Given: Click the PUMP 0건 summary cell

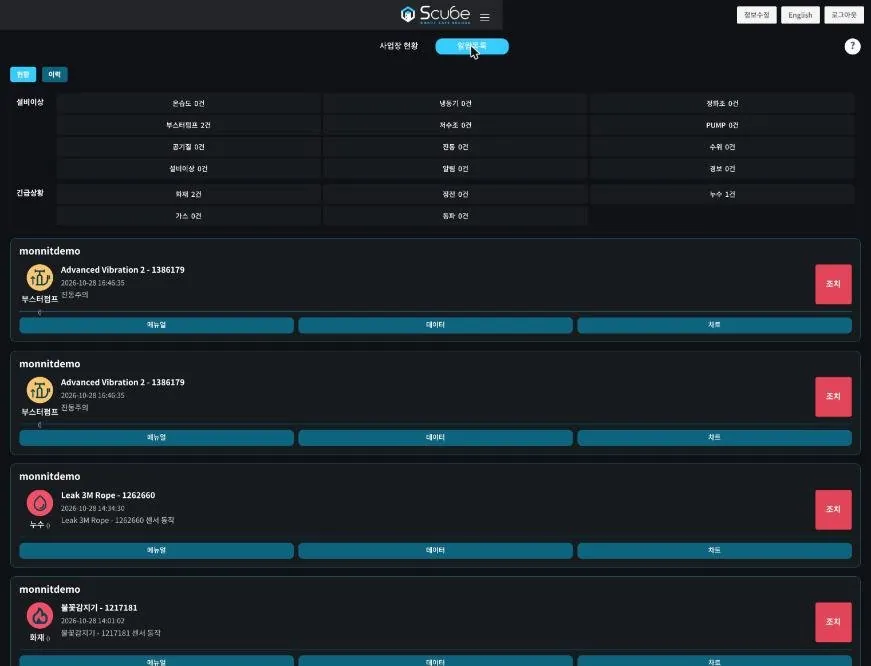Looking at the screenshot, I should (x=722, y=125).
